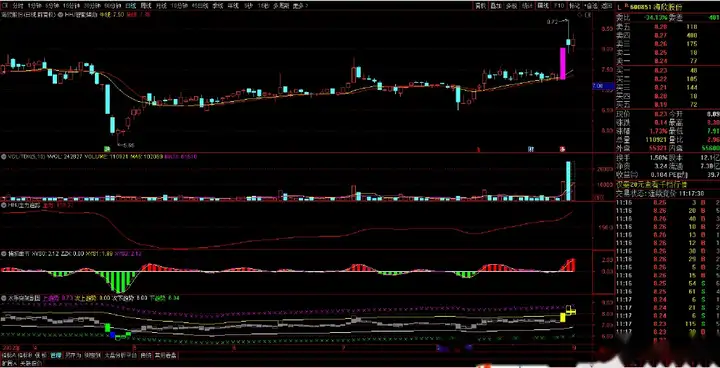Switch to the 月线 monthly chart
Screen dimensions: 720x368
point(160,6)
